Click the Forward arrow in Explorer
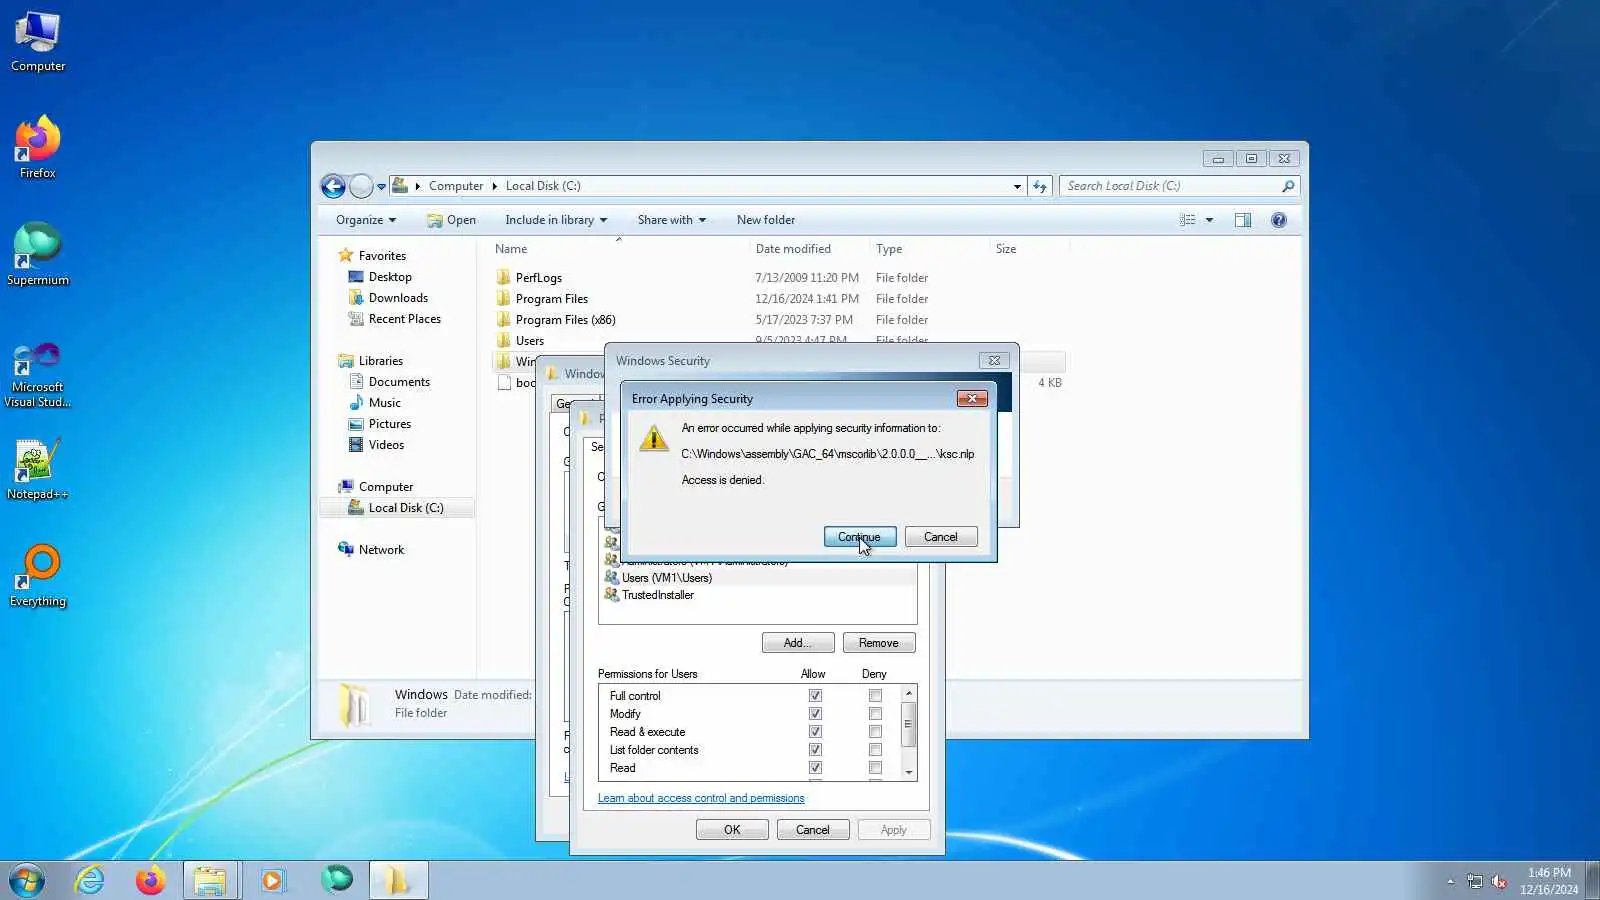Viewport: 1600px width, 900px height. point(361,186)
